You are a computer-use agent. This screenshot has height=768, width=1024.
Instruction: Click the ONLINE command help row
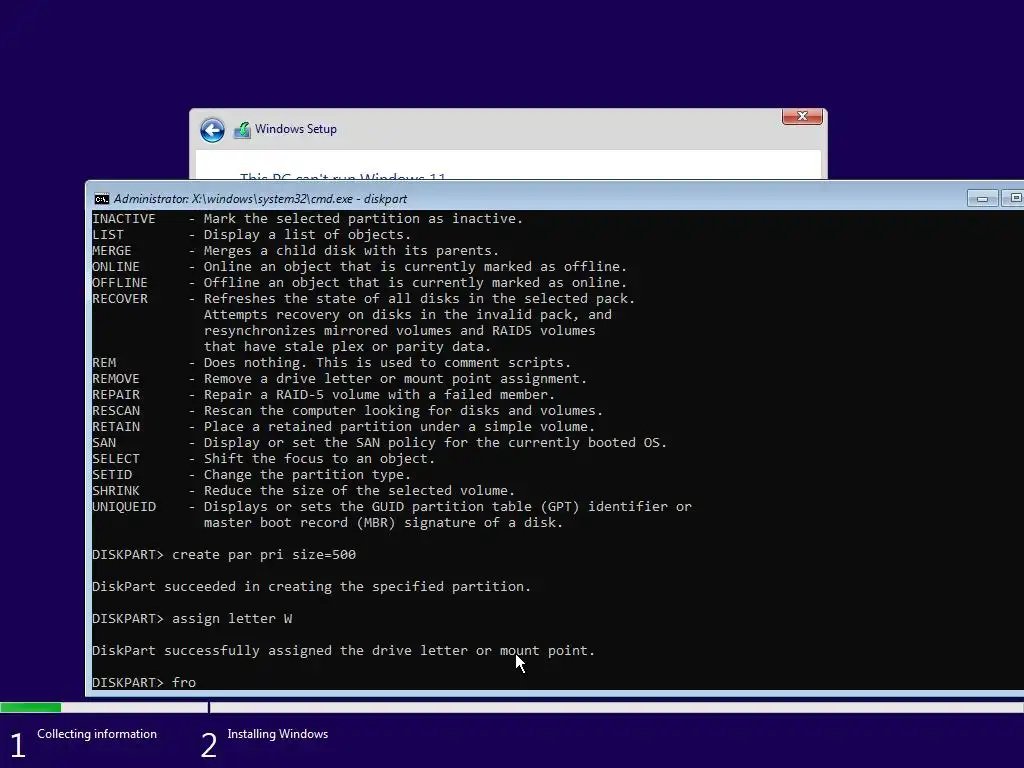359,266
